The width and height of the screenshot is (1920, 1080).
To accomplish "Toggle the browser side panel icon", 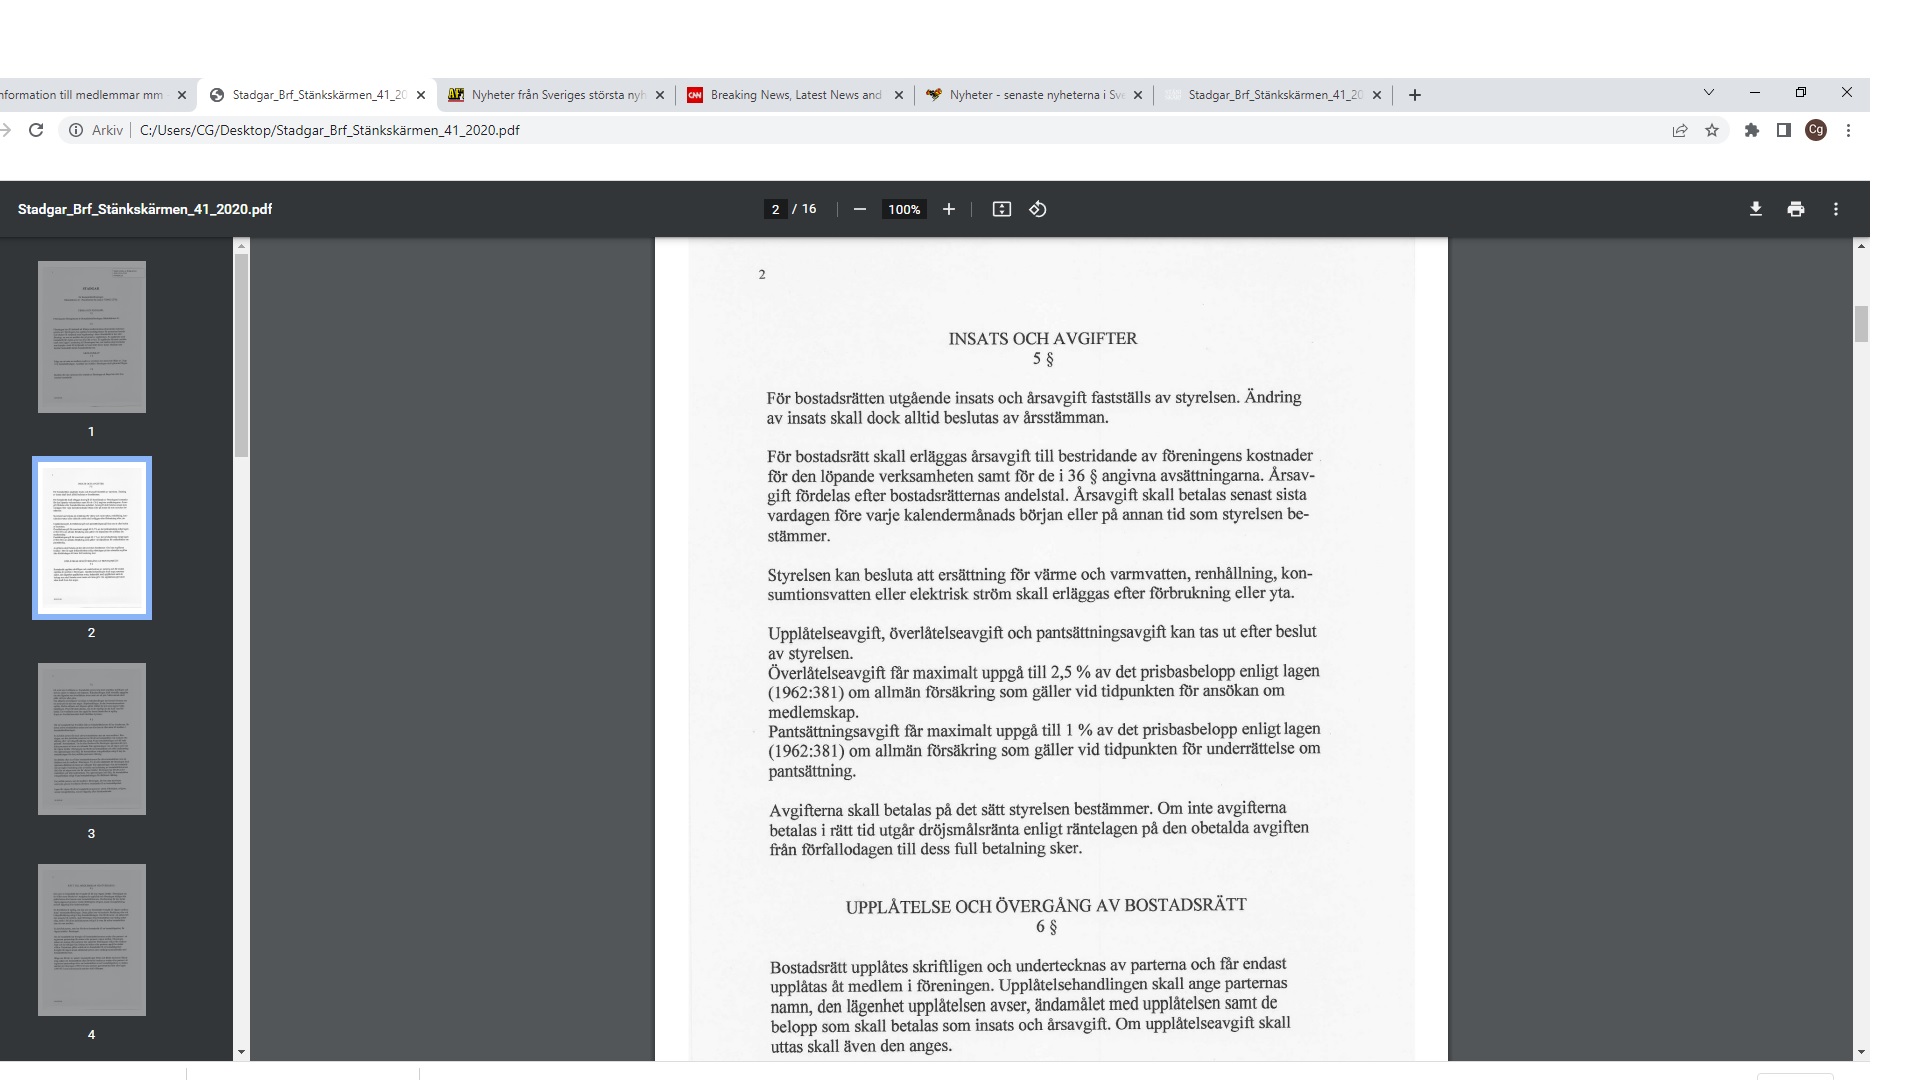I will (1783, 130).
